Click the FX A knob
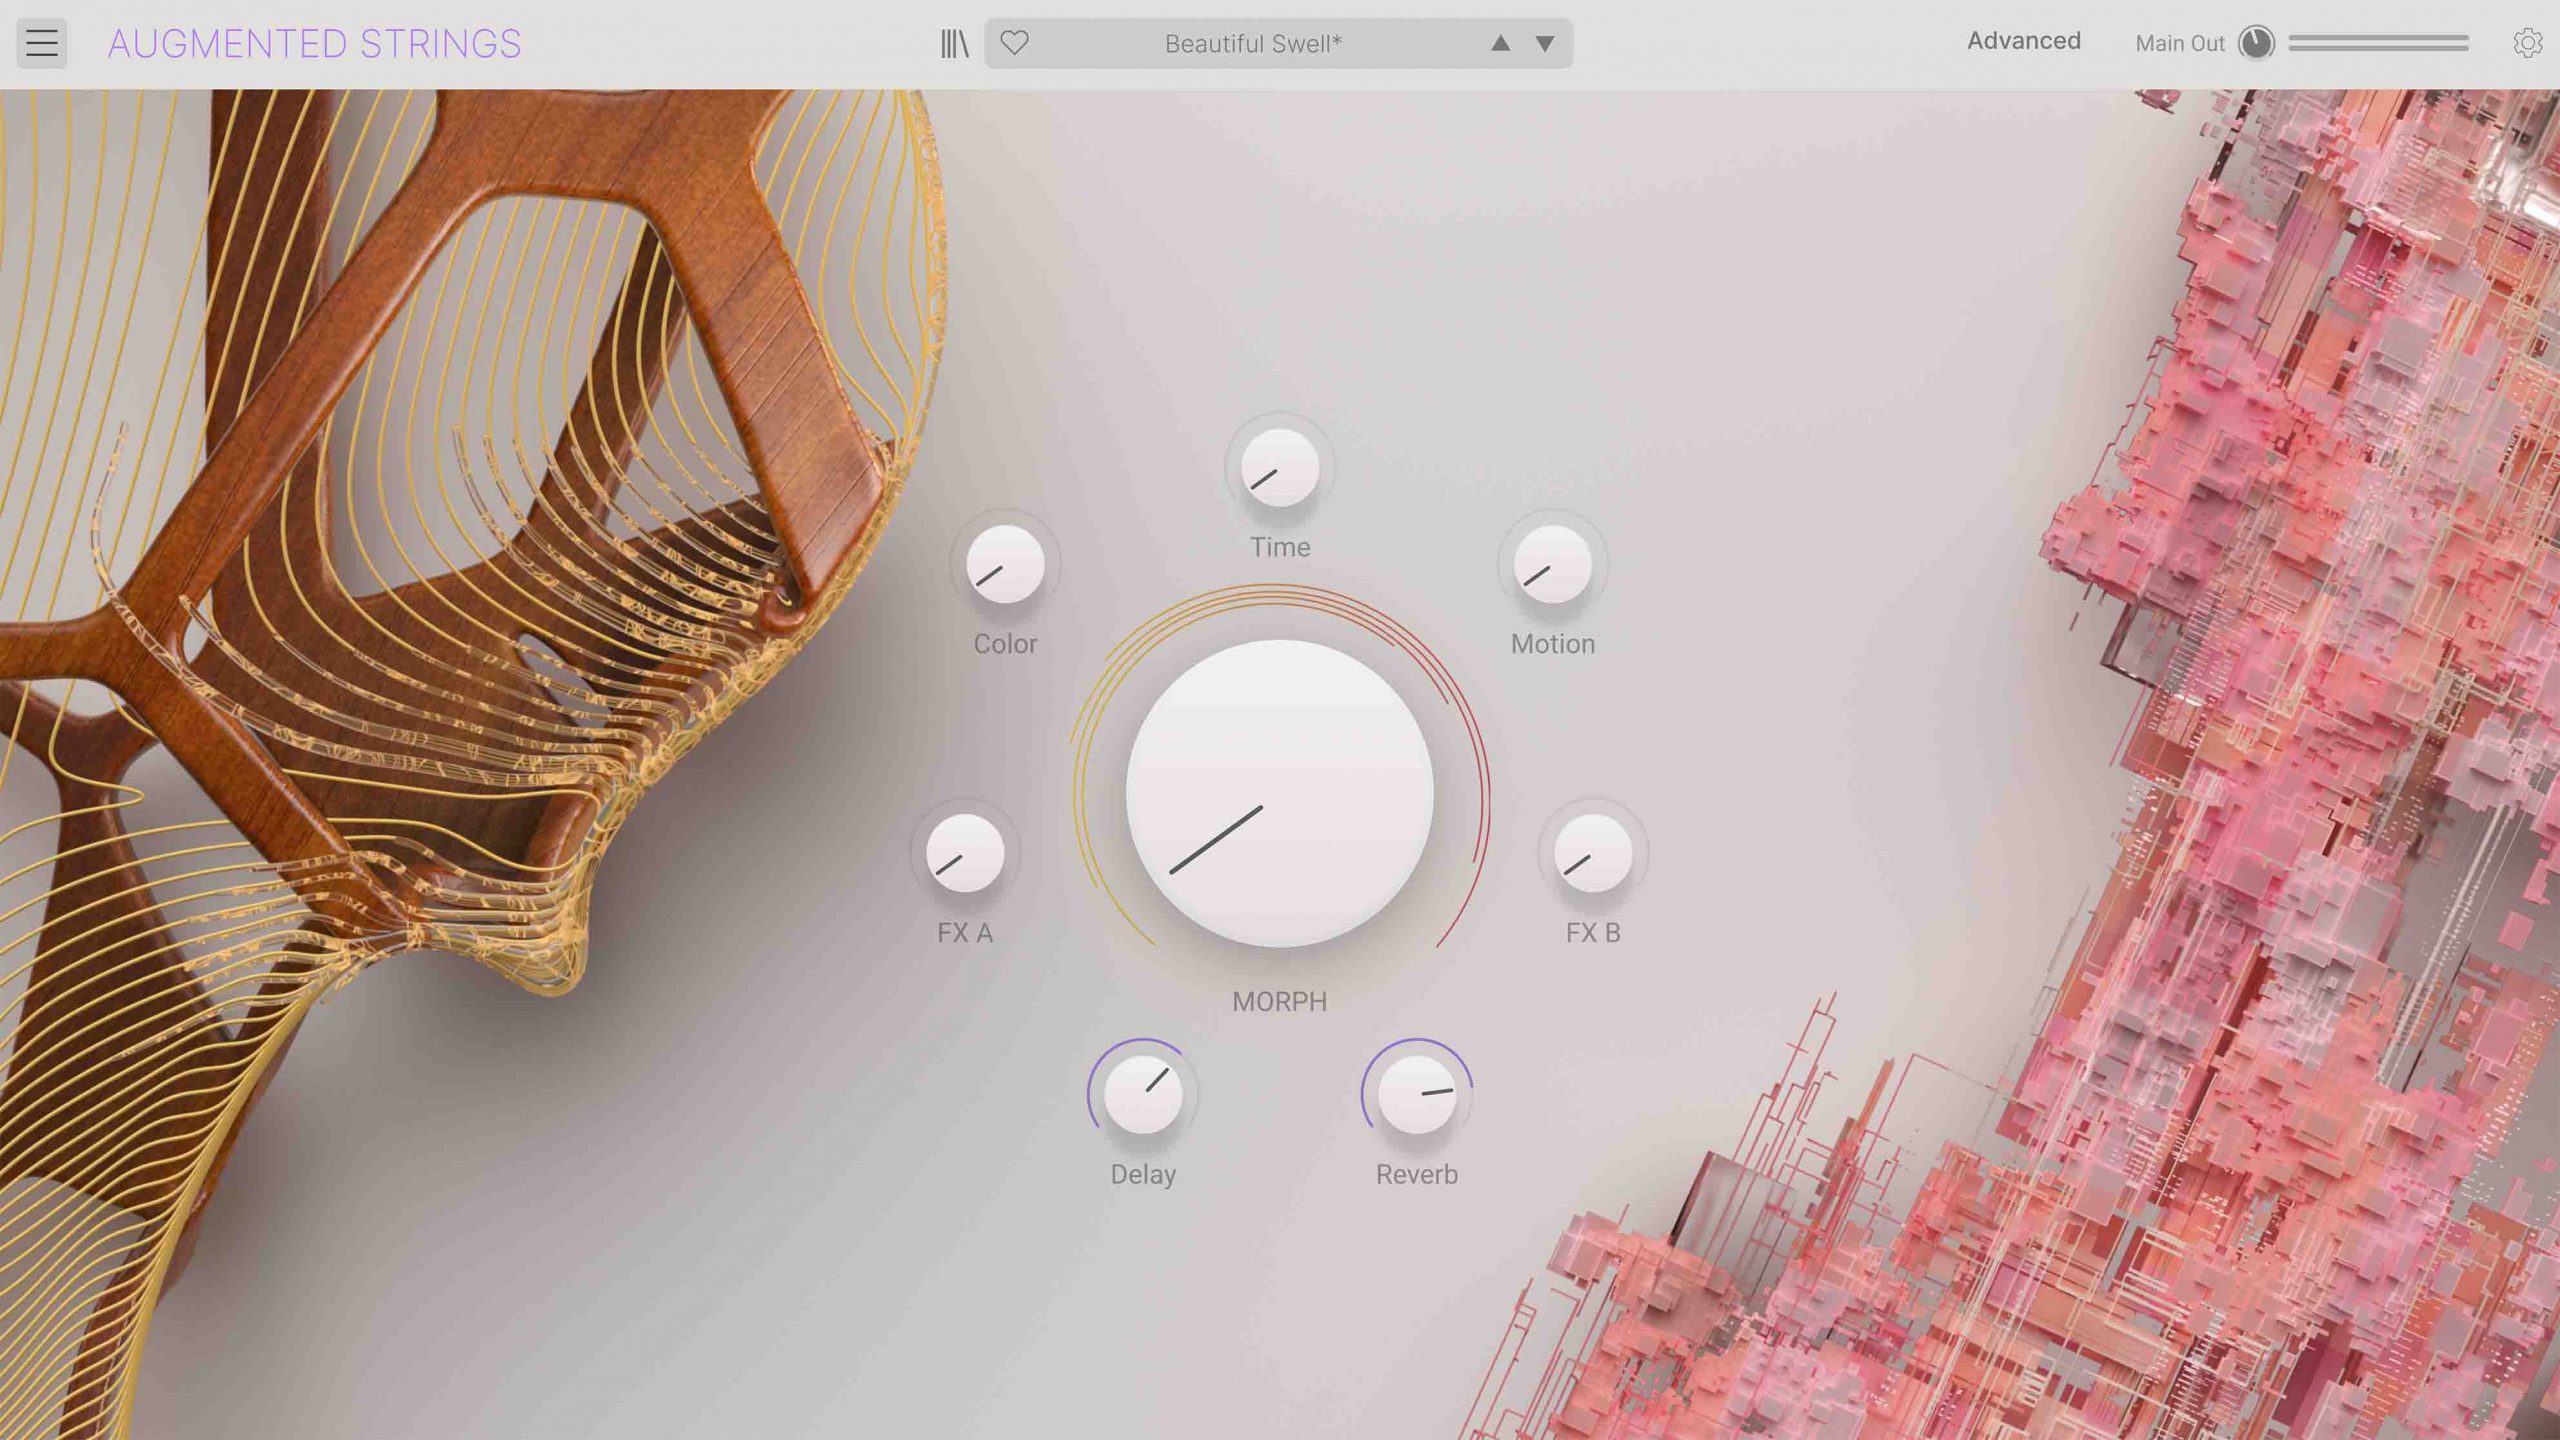 (x=964, y=853)
